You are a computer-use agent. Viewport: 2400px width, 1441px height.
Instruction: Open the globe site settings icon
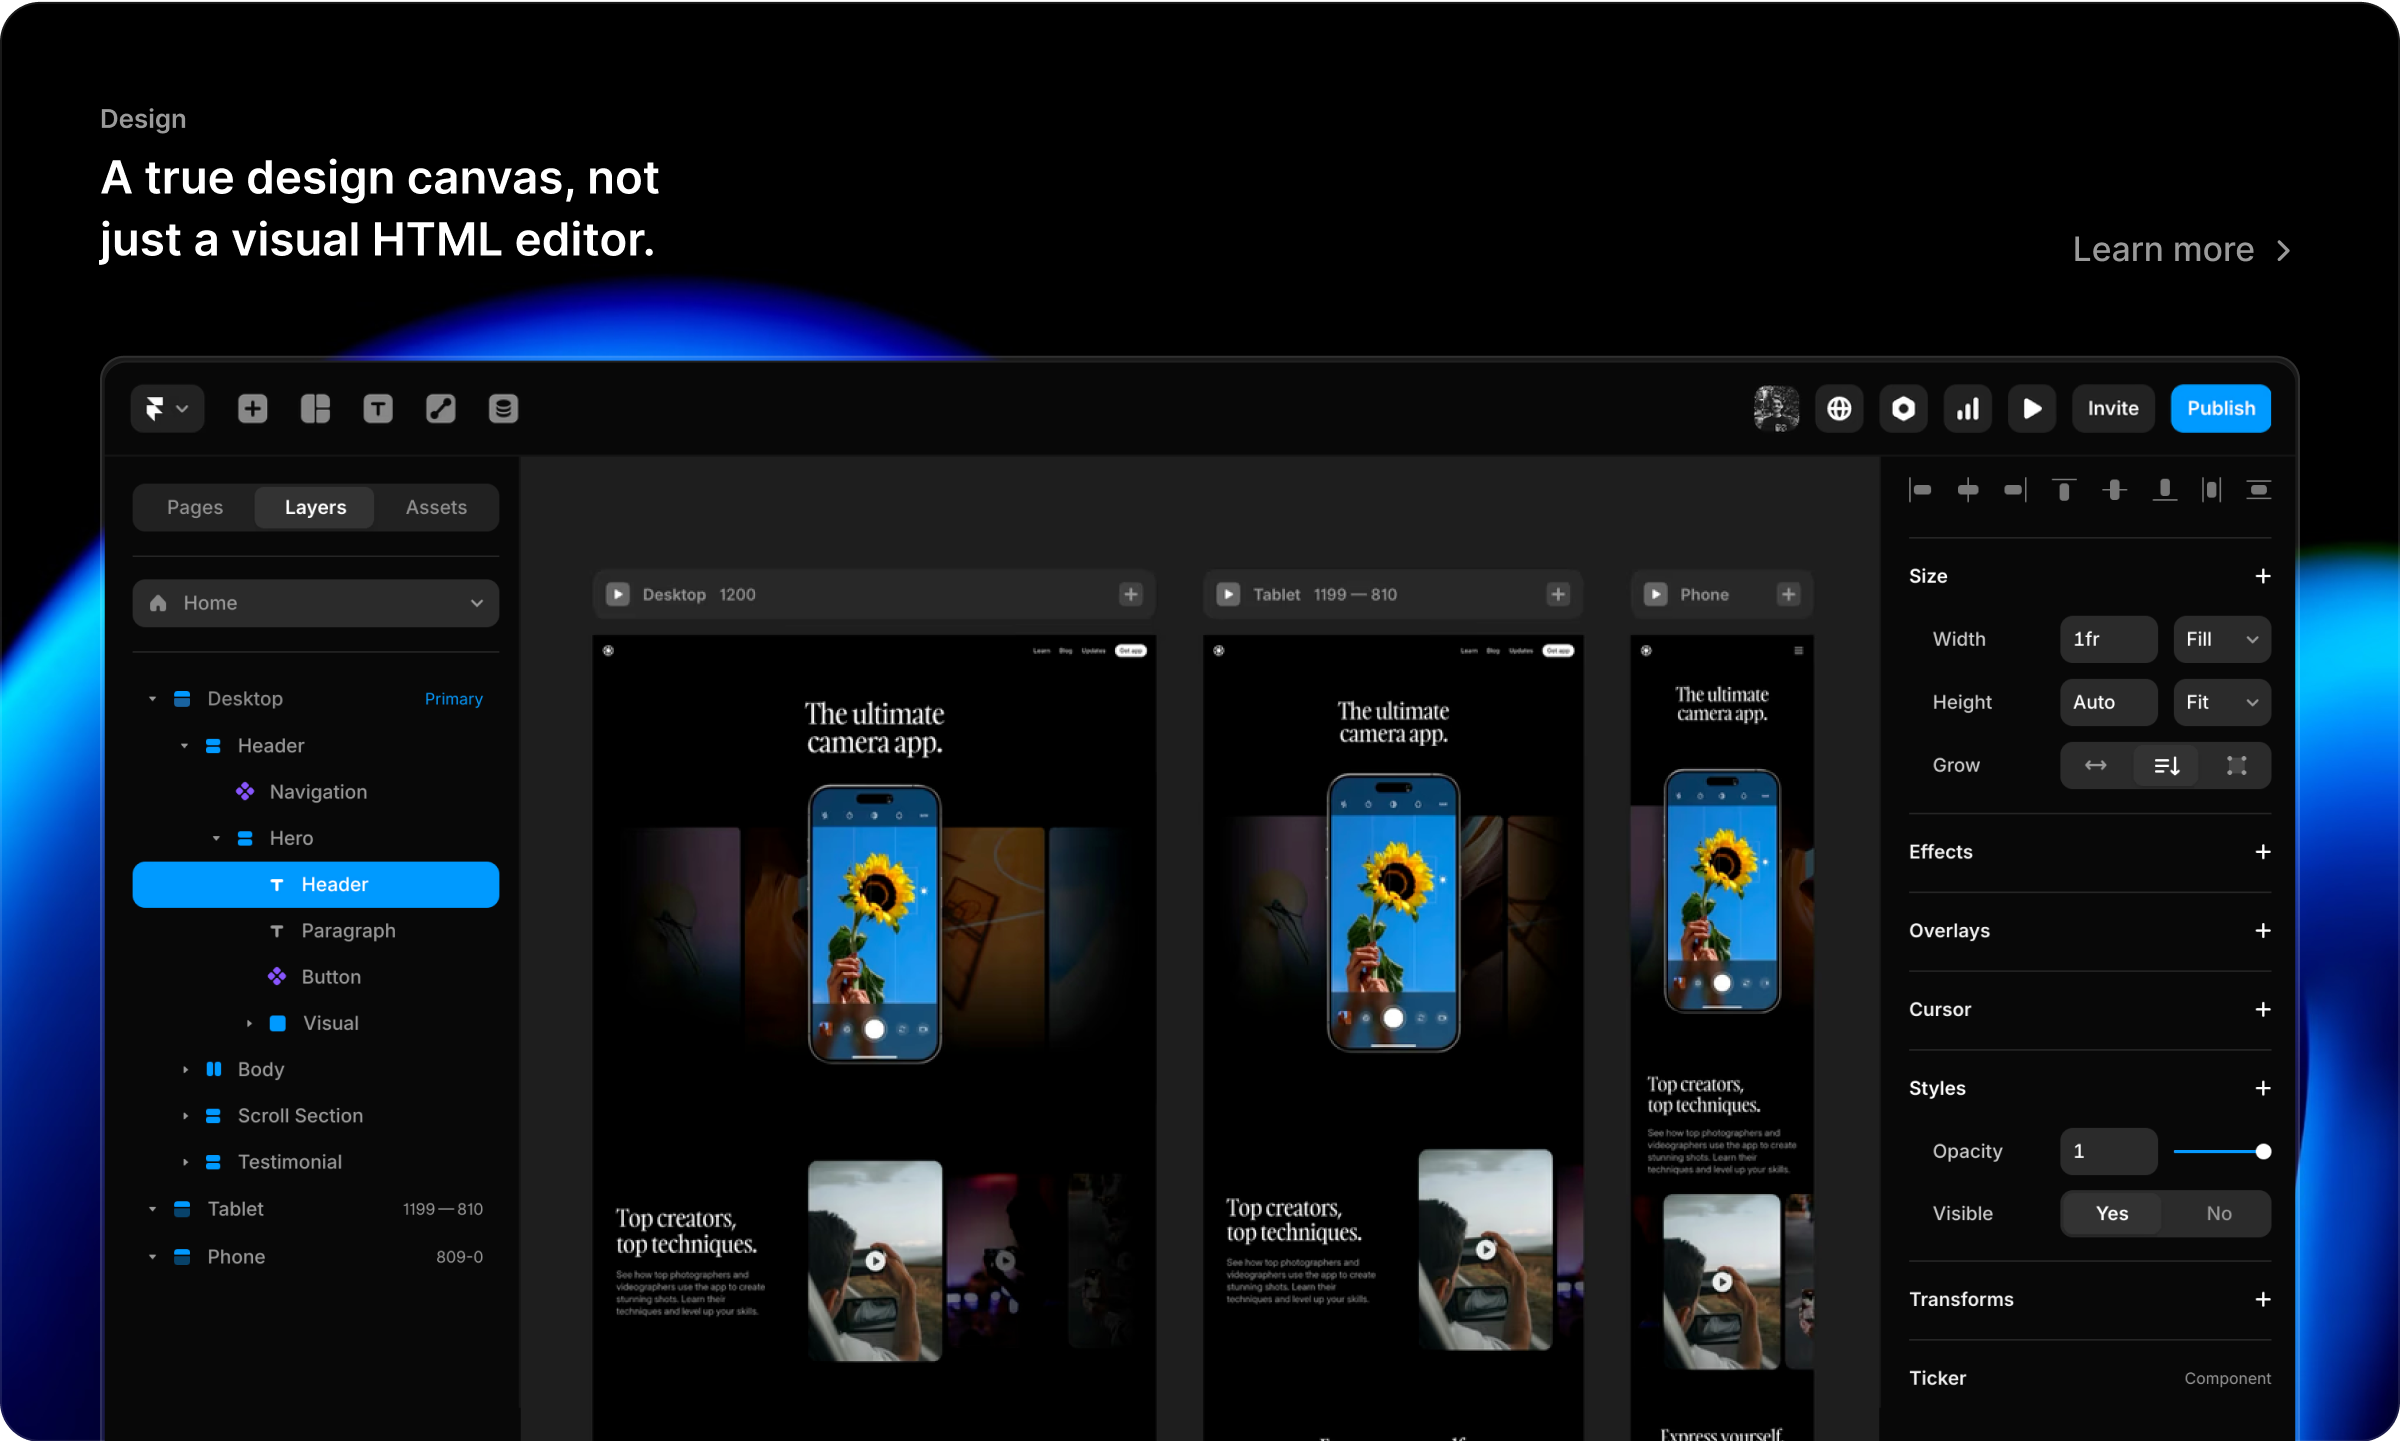click(1839, 408)
